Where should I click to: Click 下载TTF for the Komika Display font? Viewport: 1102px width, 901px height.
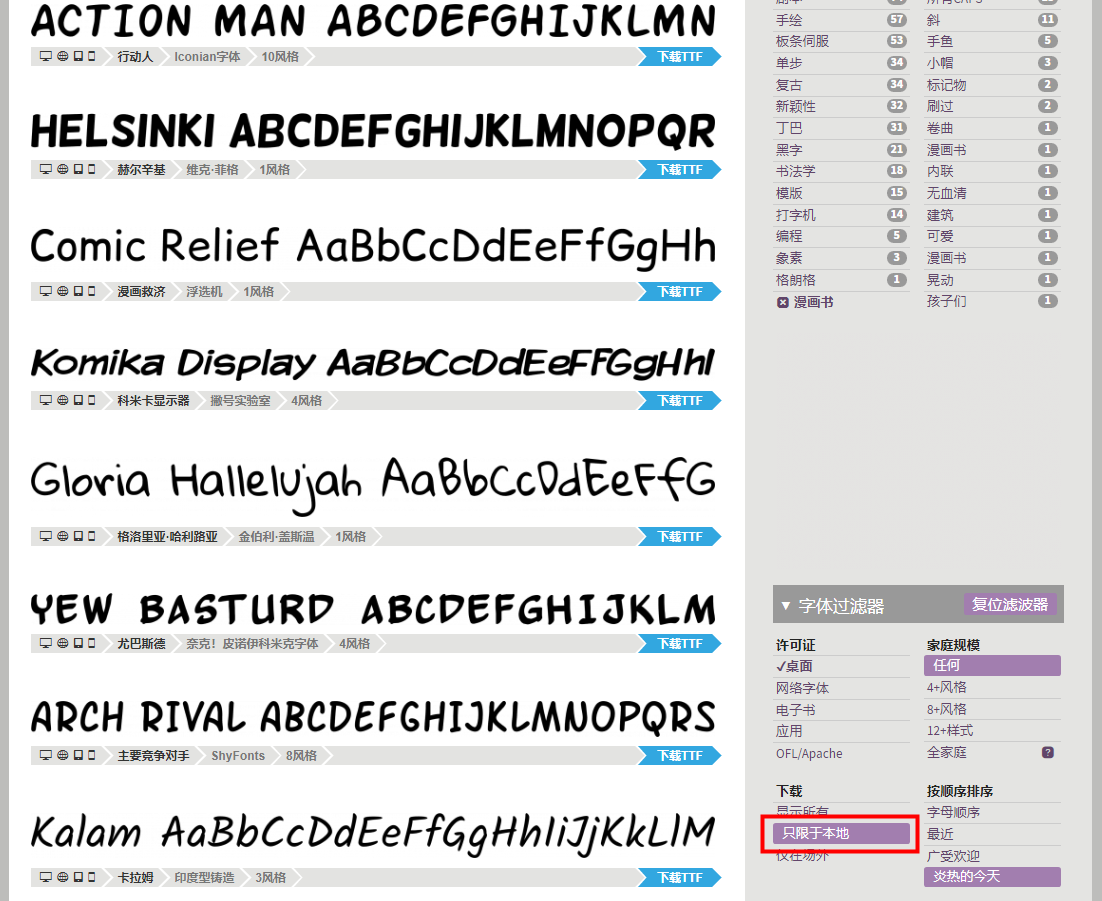click(680, 400)
